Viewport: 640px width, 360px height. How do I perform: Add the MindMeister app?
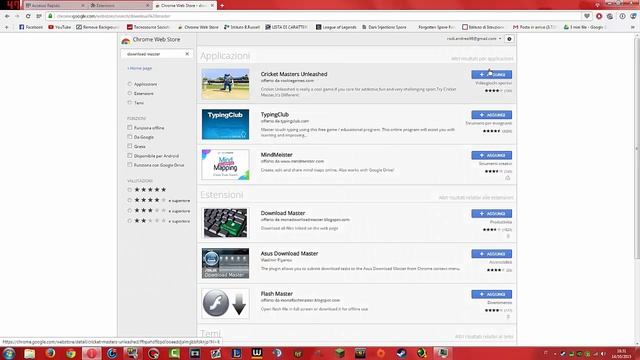(x=491, y=155)
